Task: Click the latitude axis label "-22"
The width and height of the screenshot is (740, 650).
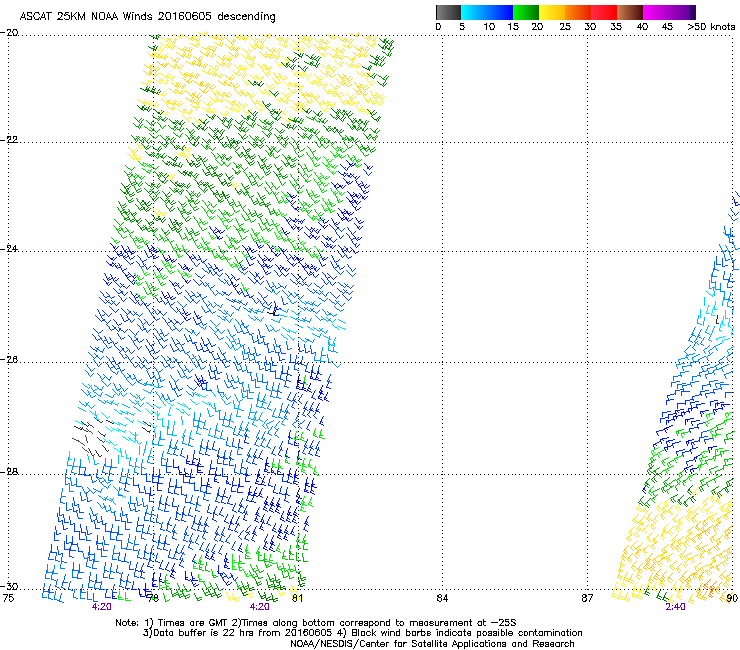Action: pos(9,140)
